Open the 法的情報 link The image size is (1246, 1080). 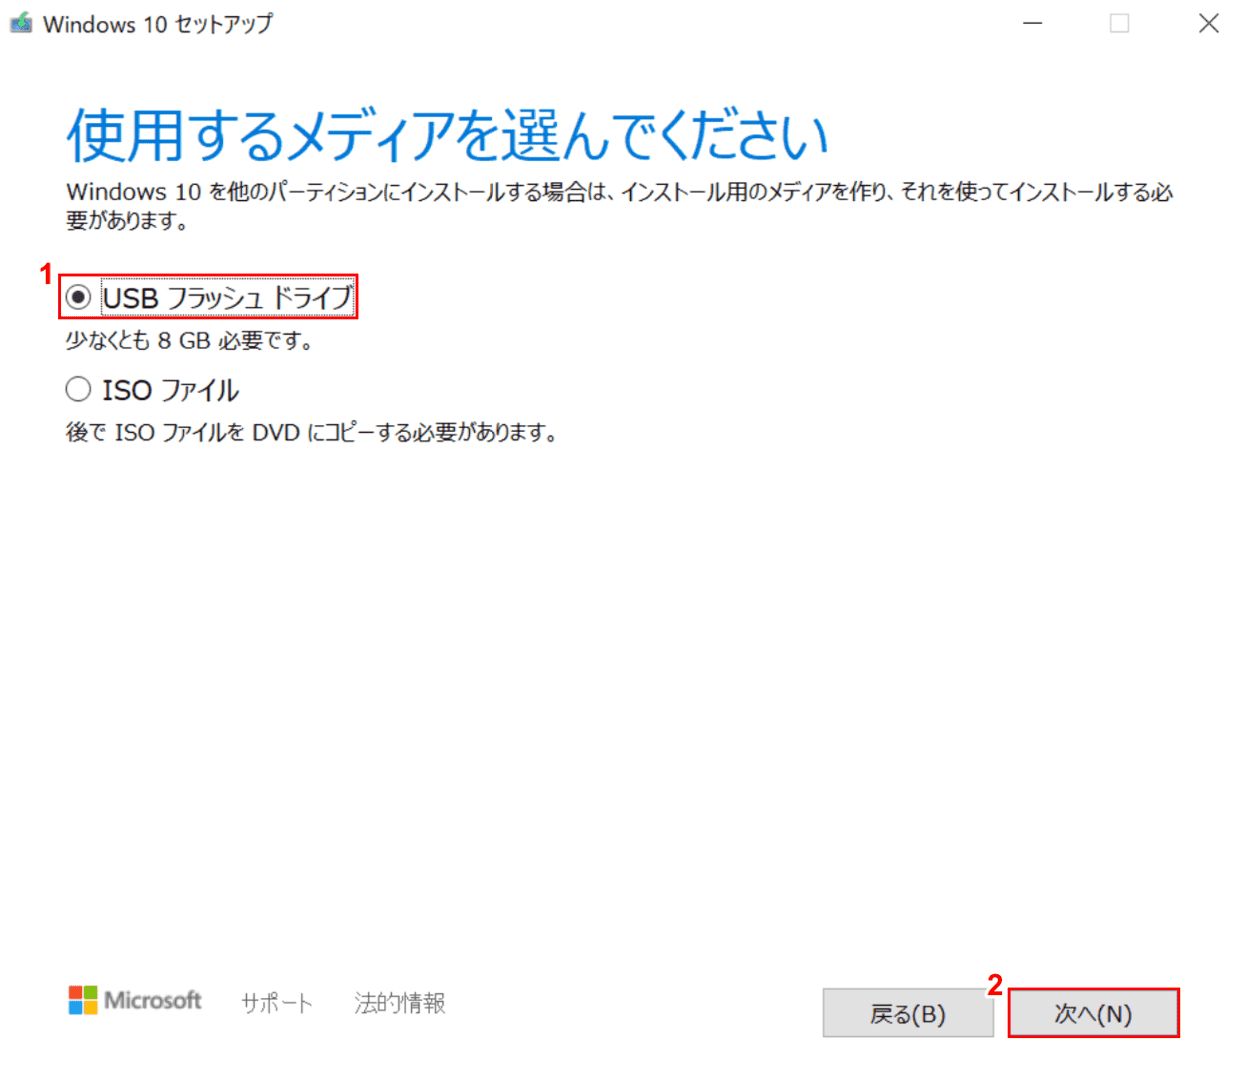pos(400,1002)
